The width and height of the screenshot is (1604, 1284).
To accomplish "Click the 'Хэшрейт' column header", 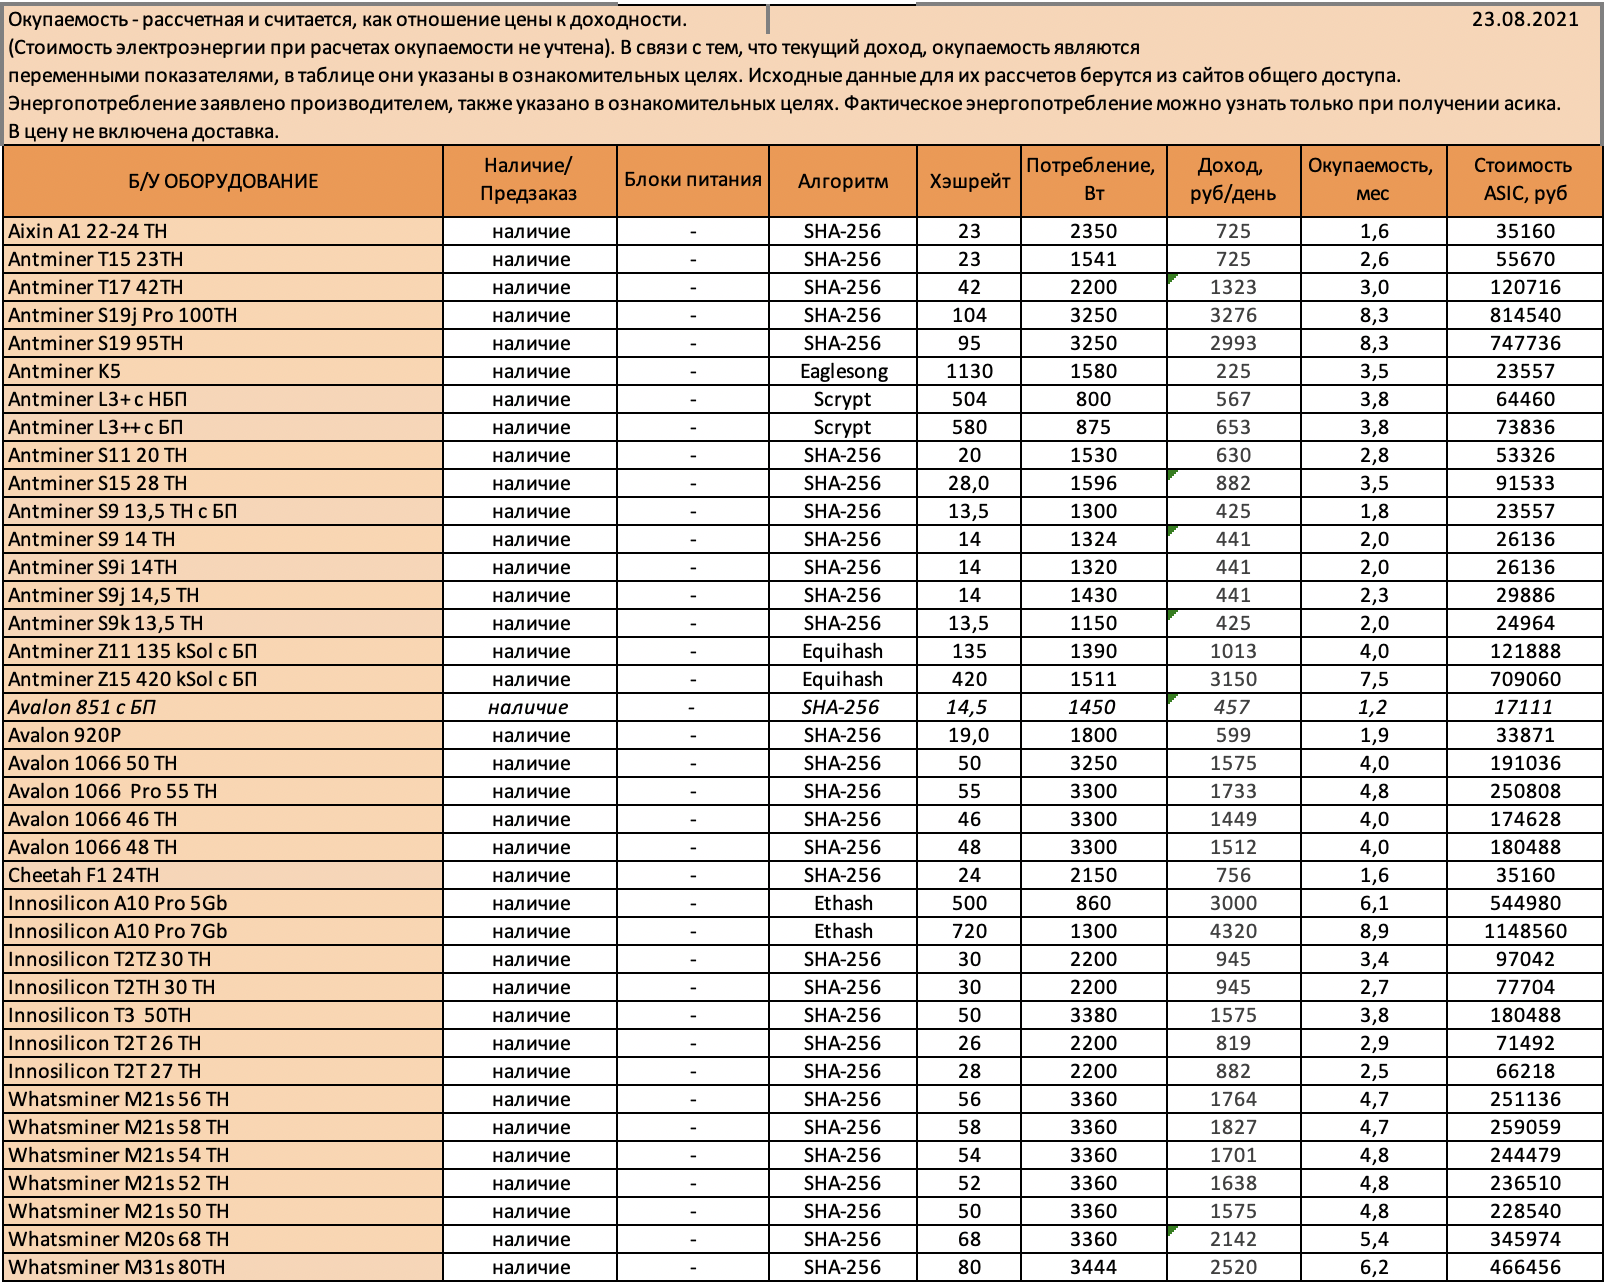I will pos(969,181).
